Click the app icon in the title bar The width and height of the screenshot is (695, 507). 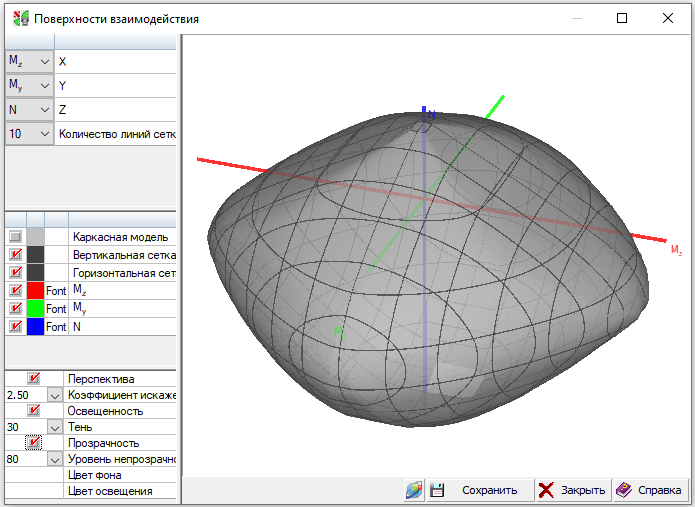tap(20, 18)
